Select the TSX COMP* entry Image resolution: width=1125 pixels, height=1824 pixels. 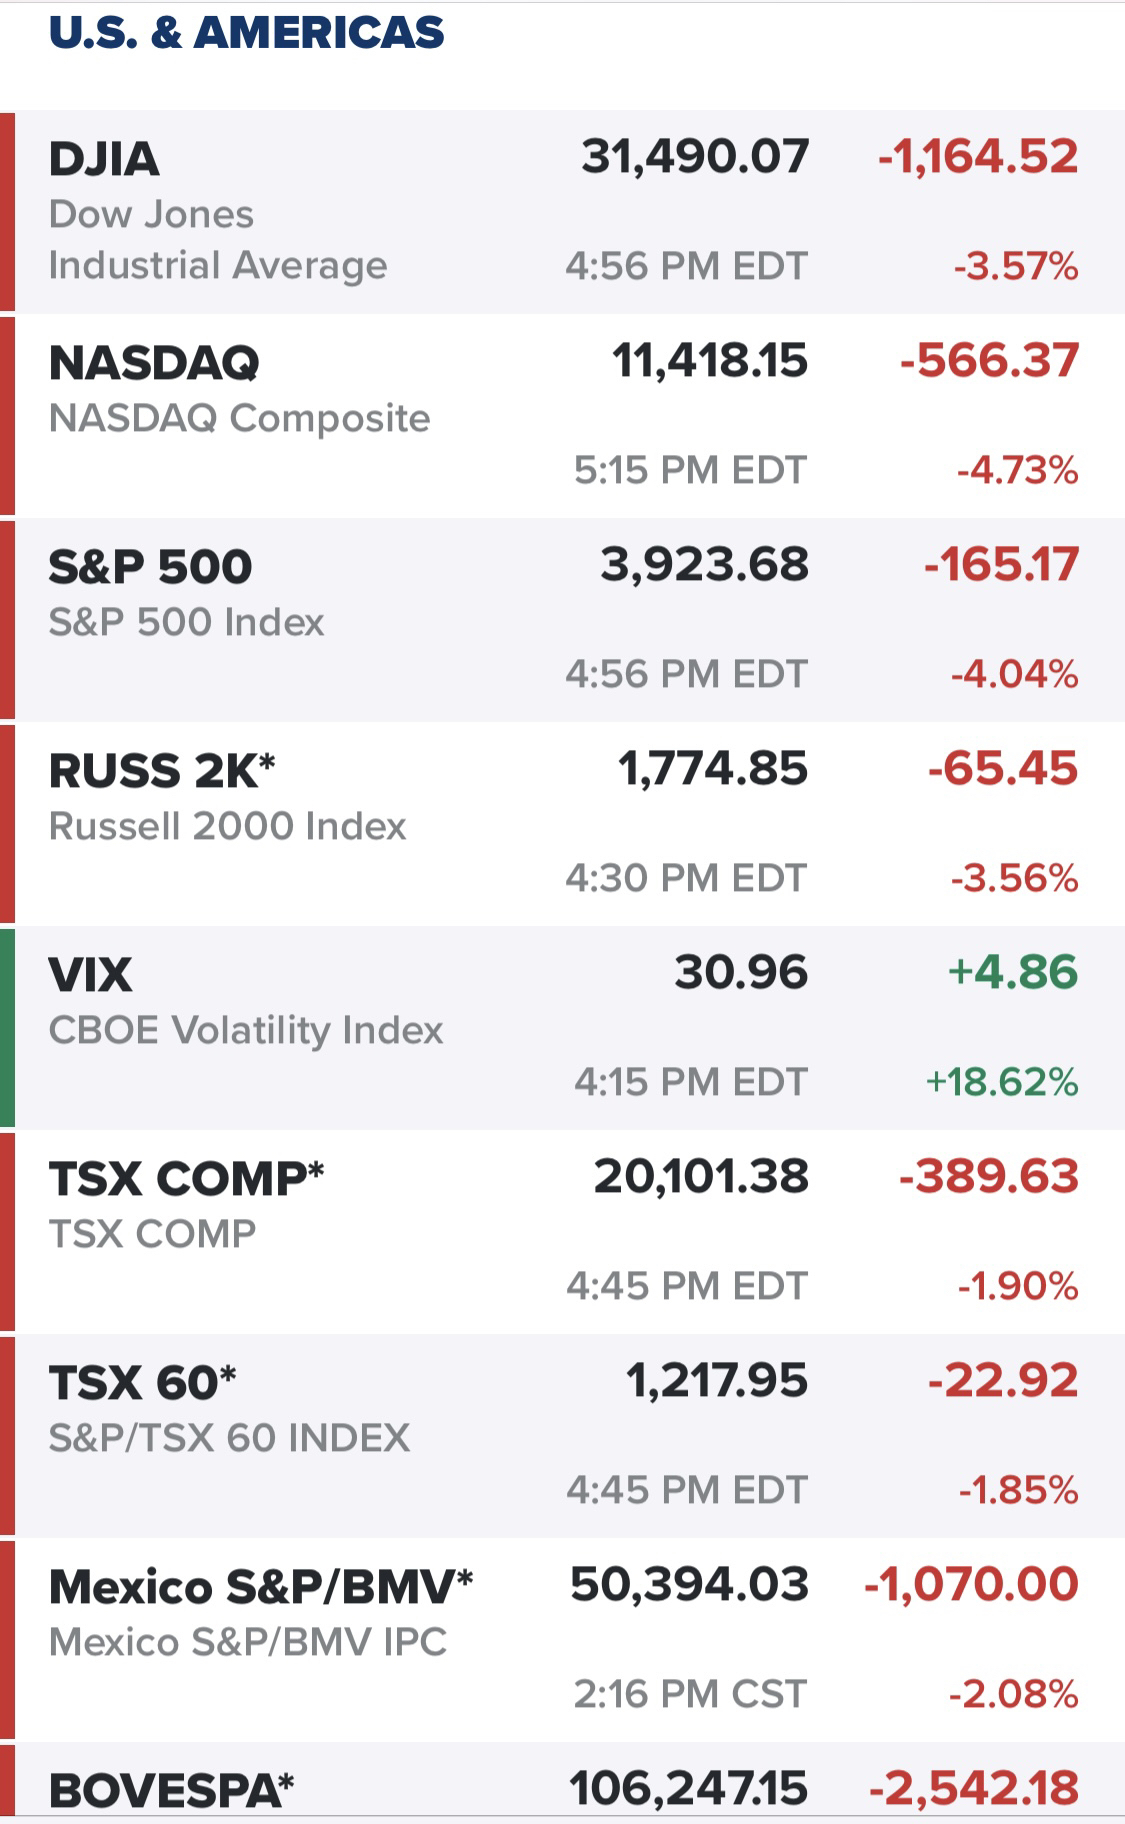coord(562,1232)
